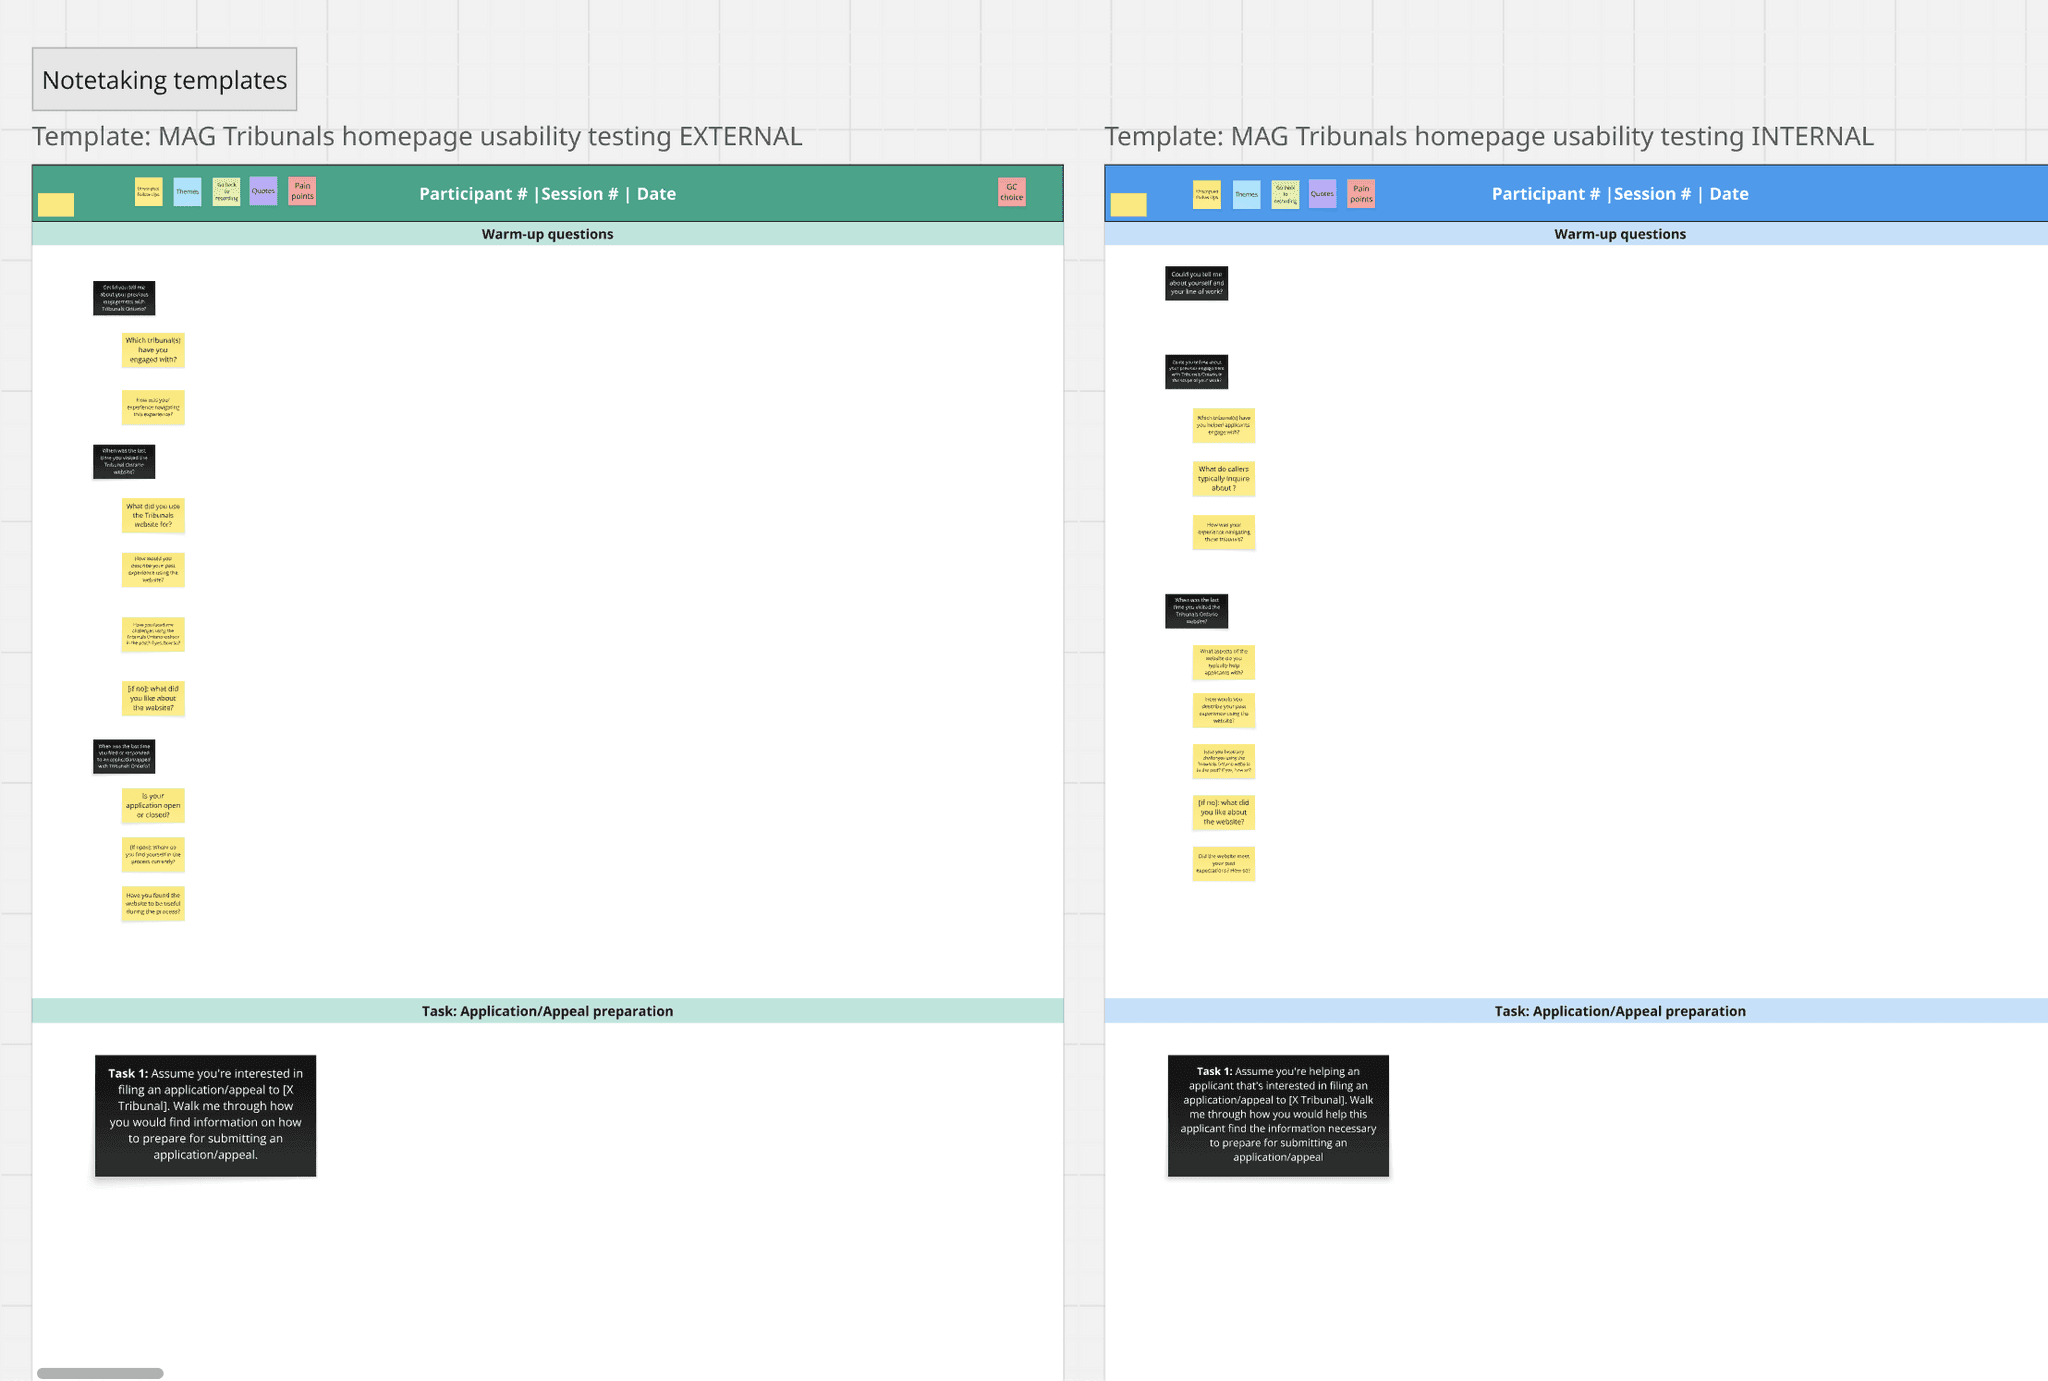This screenshot has height=1381, width=2048.
Task: Click the blank yellow sticky in green header
Action: 56,204
